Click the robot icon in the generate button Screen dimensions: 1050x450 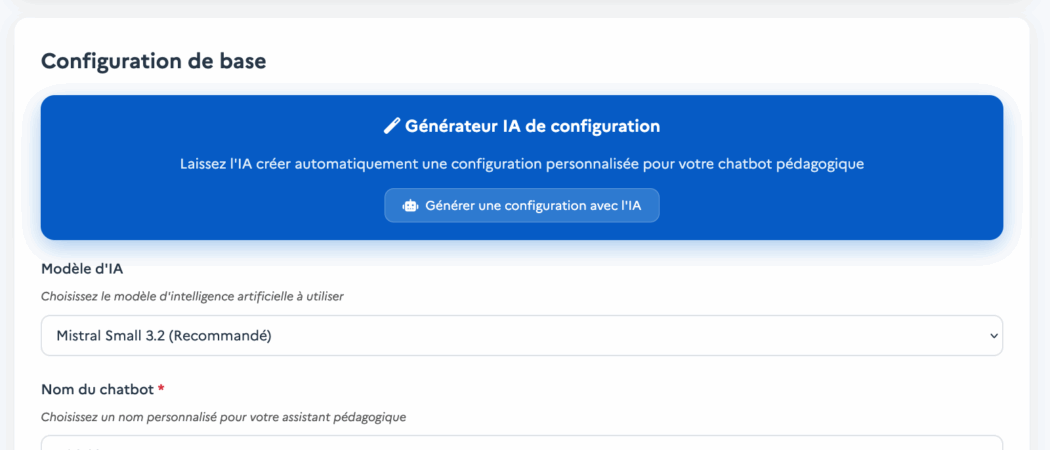point(410,205)
